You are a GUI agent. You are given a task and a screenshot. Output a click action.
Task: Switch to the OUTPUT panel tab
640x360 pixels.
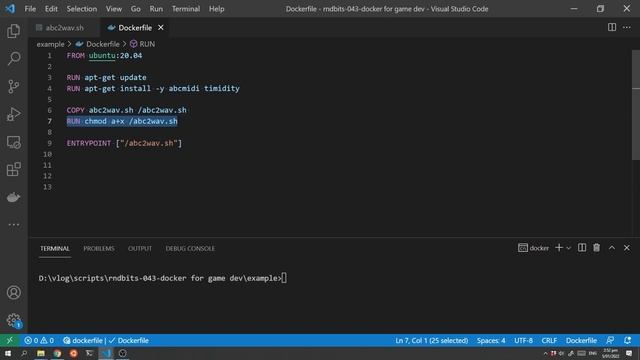[x=140, y=248]
